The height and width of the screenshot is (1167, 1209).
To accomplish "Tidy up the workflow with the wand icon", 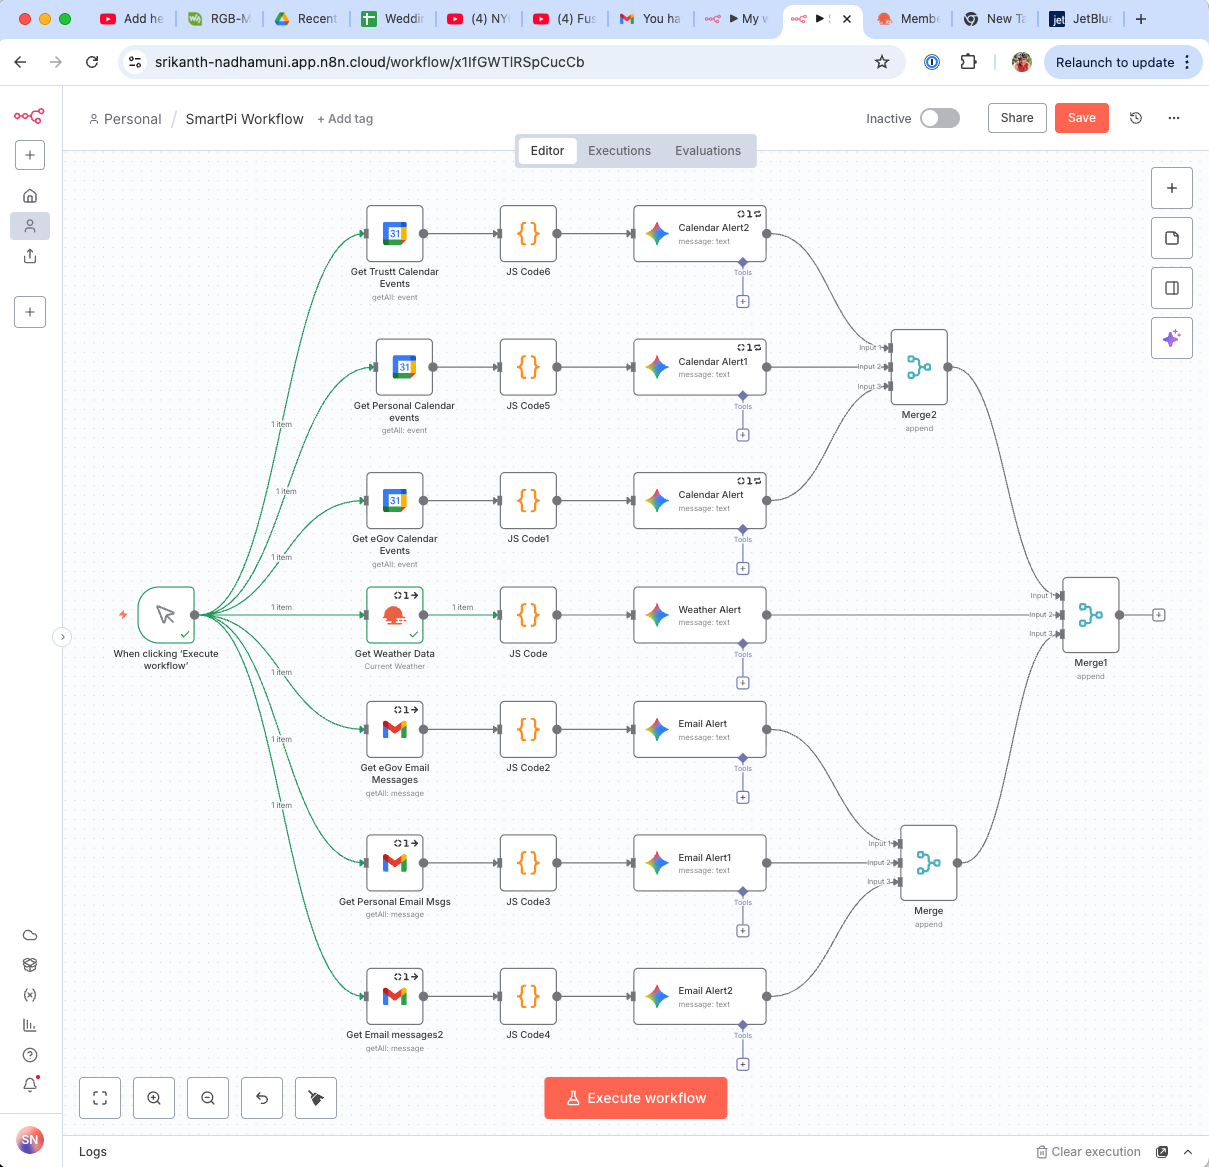I will pos(315,1097).
